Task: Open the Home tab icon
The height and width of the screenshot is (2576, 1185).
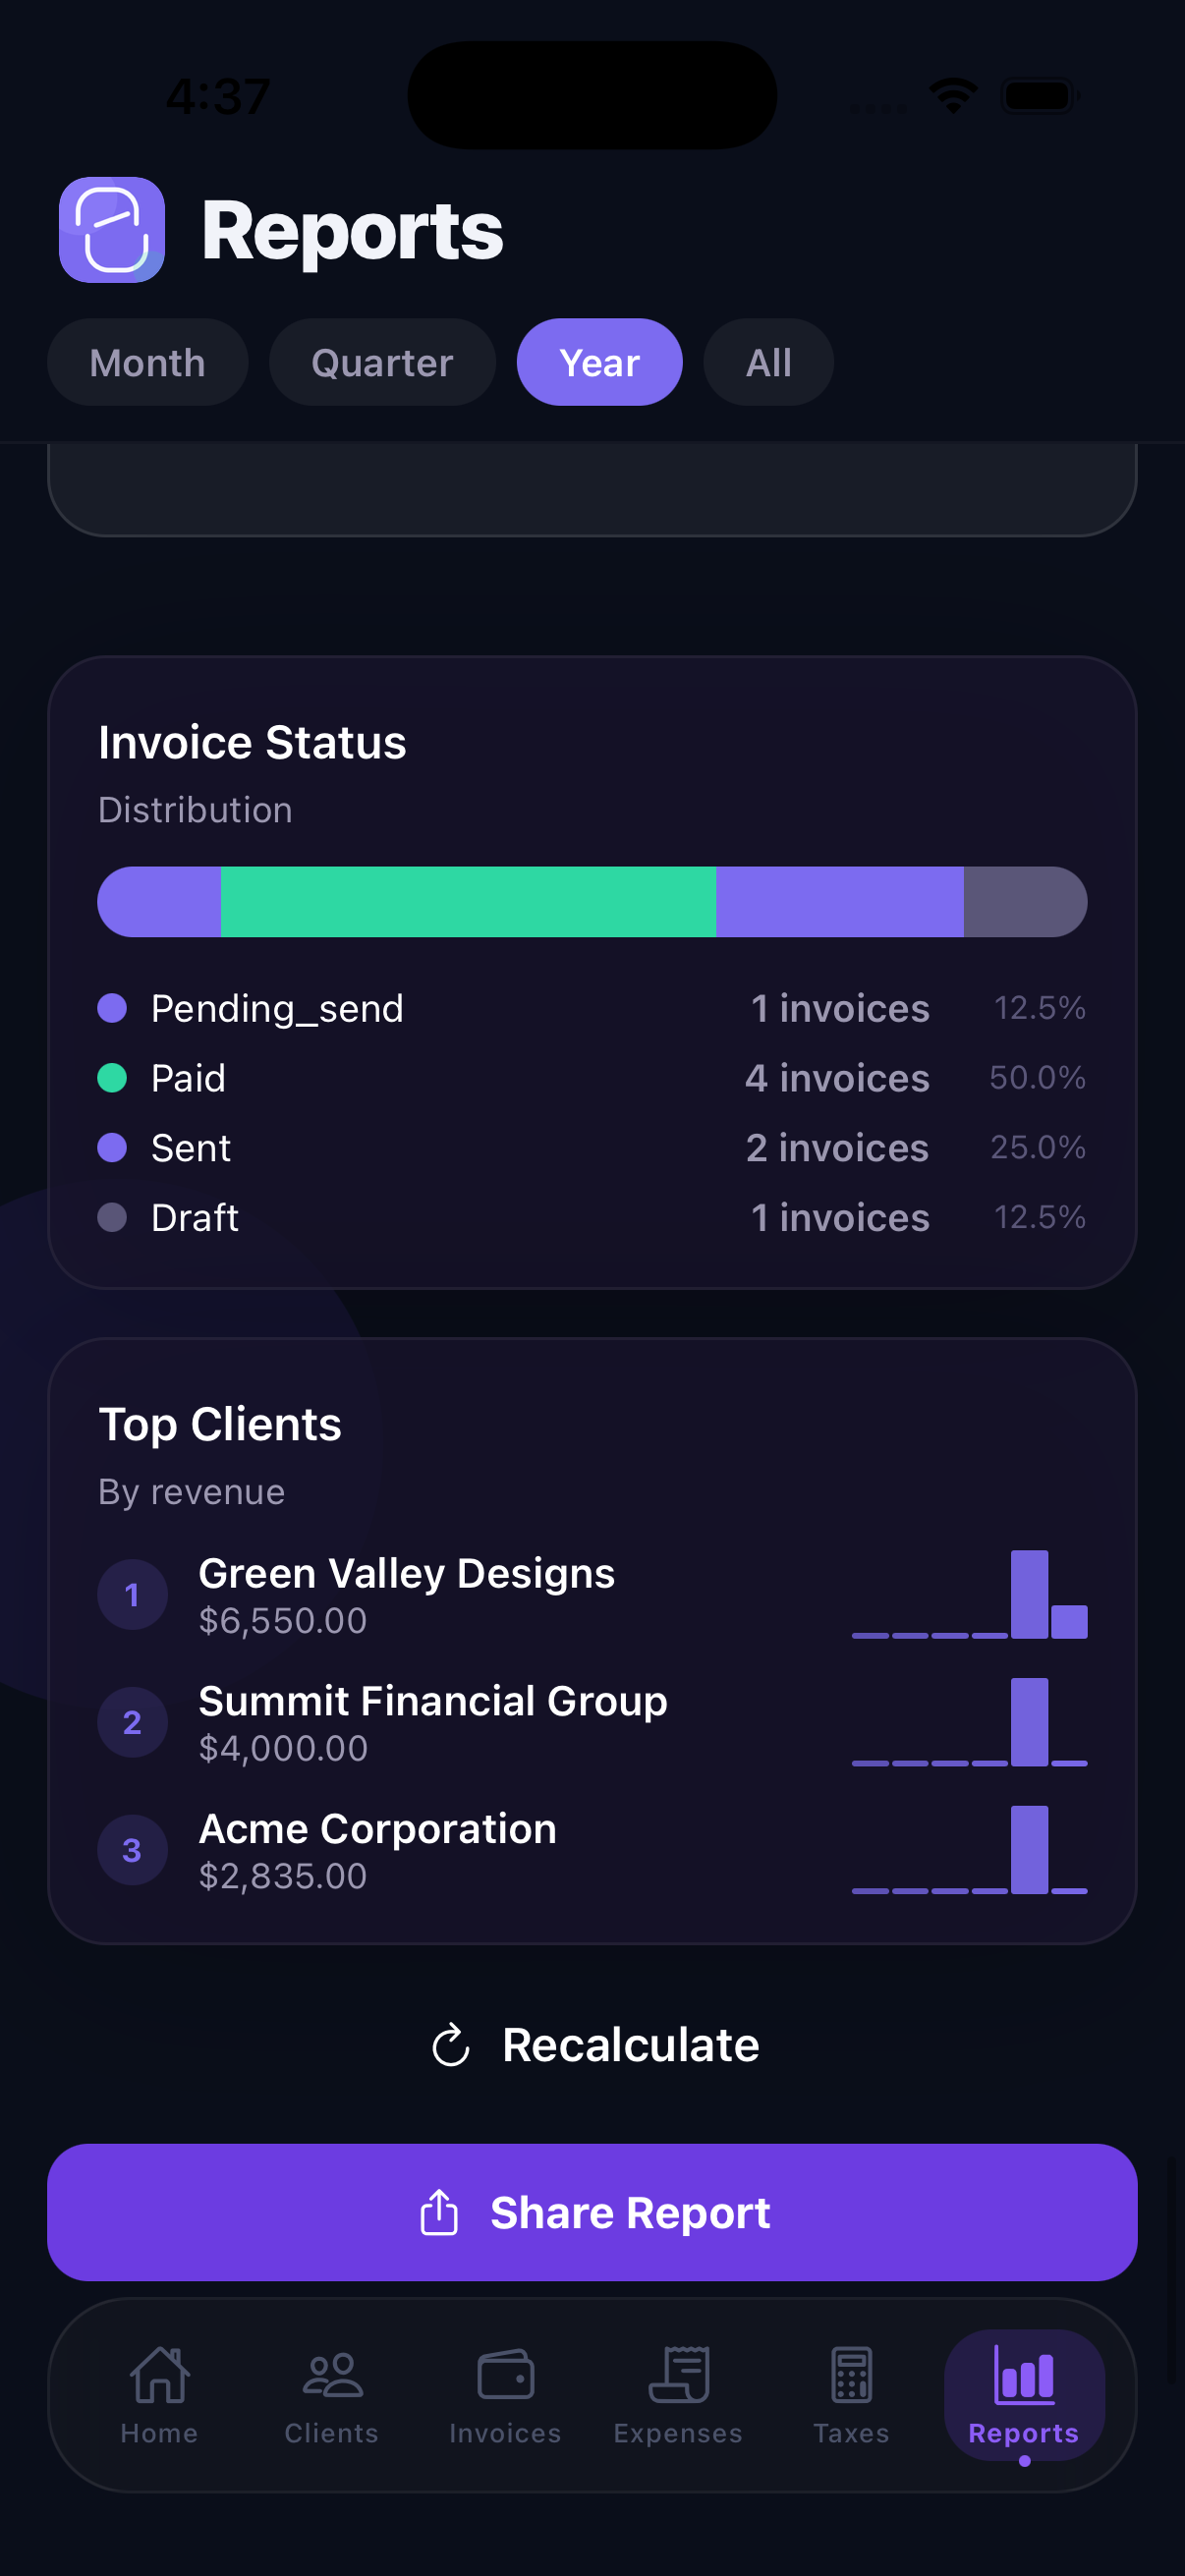Action: click(x=159, y=2375)
